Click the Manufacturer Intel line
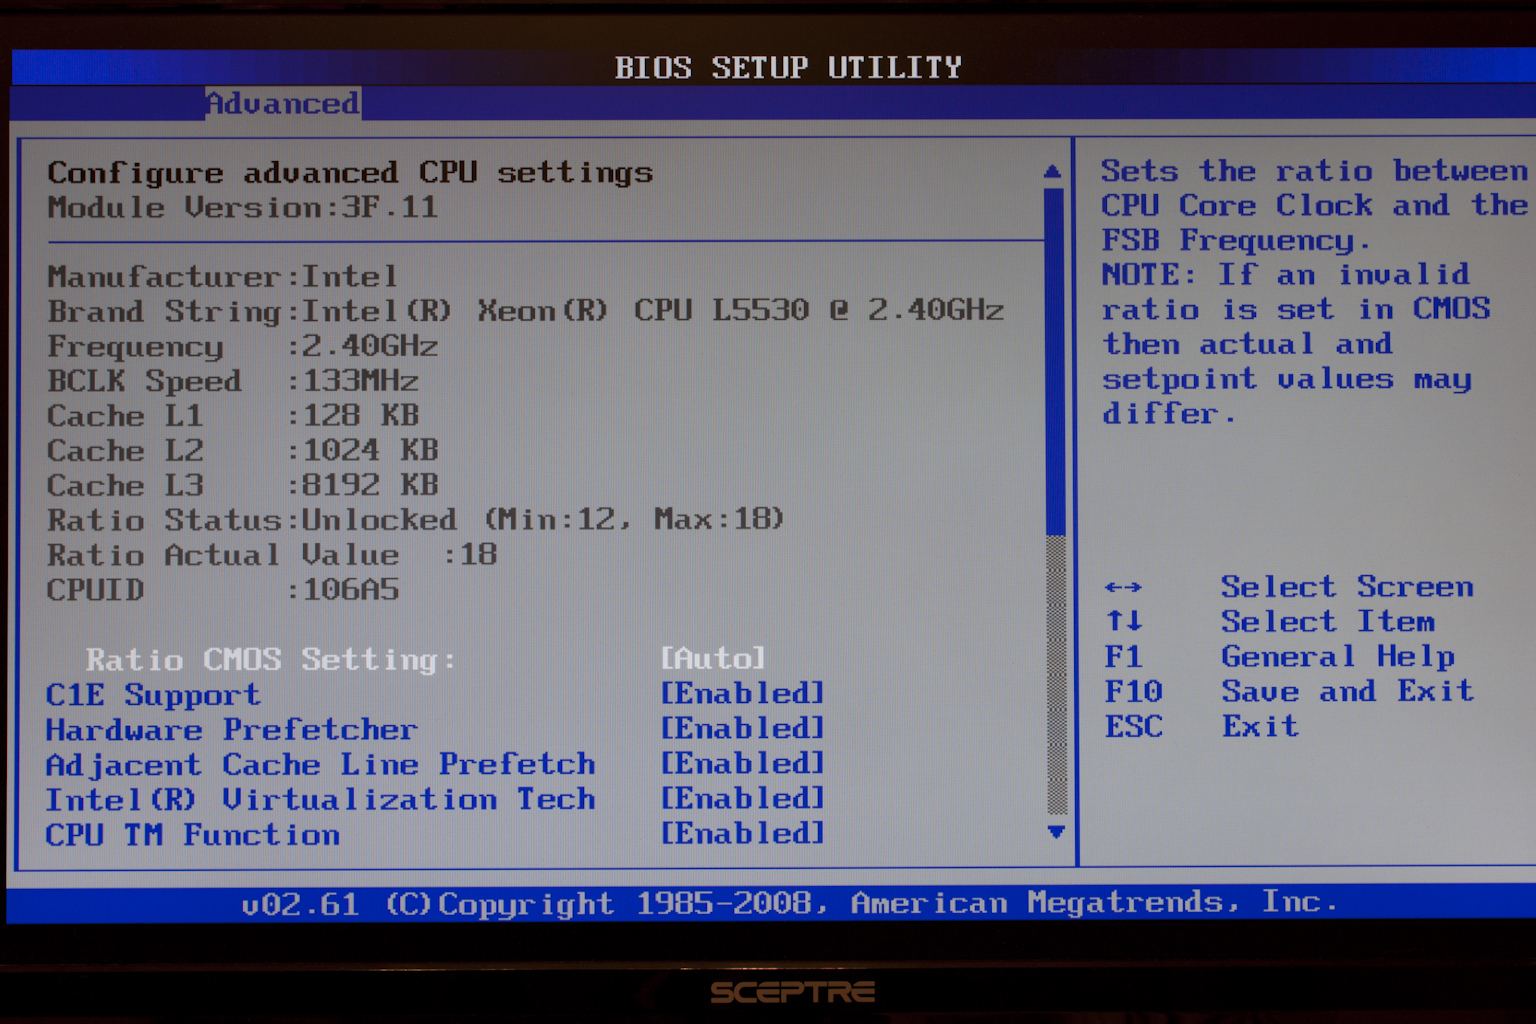 222,276
